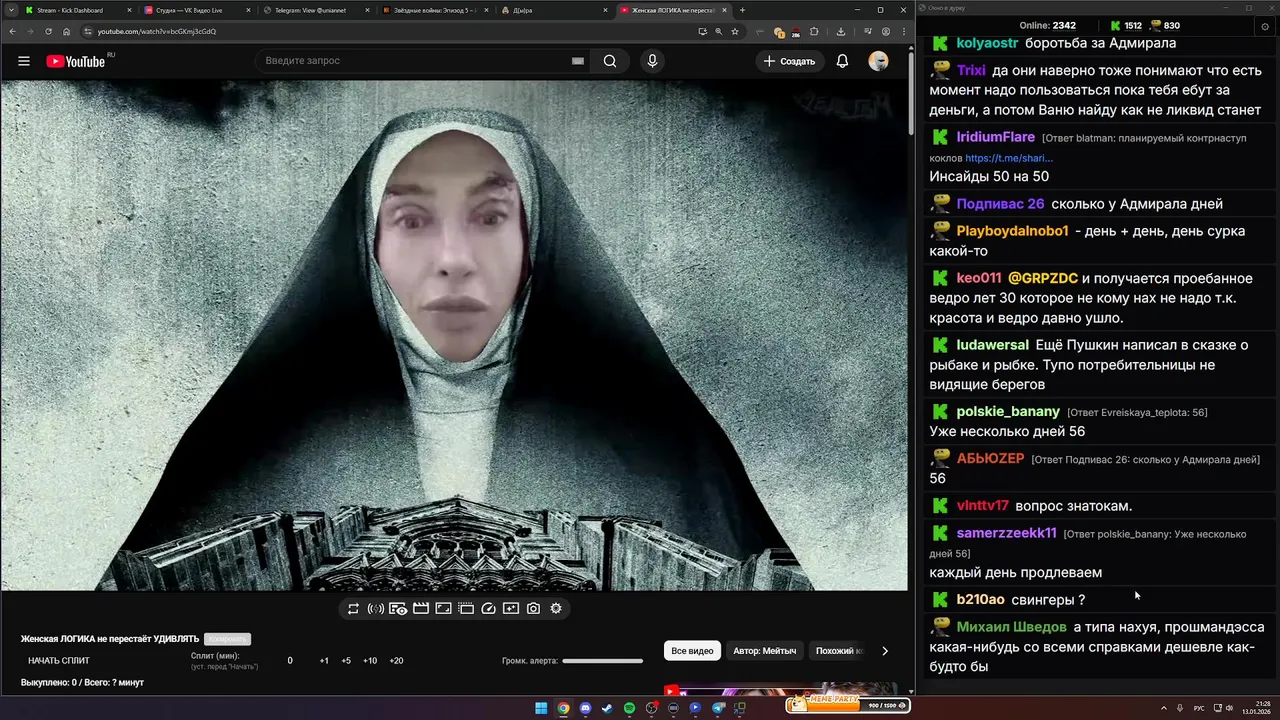Viewport: 1280px width, 720px height.
Task: Click НАЧАТЬ СПЛИТ
Action: click(59, 661)
